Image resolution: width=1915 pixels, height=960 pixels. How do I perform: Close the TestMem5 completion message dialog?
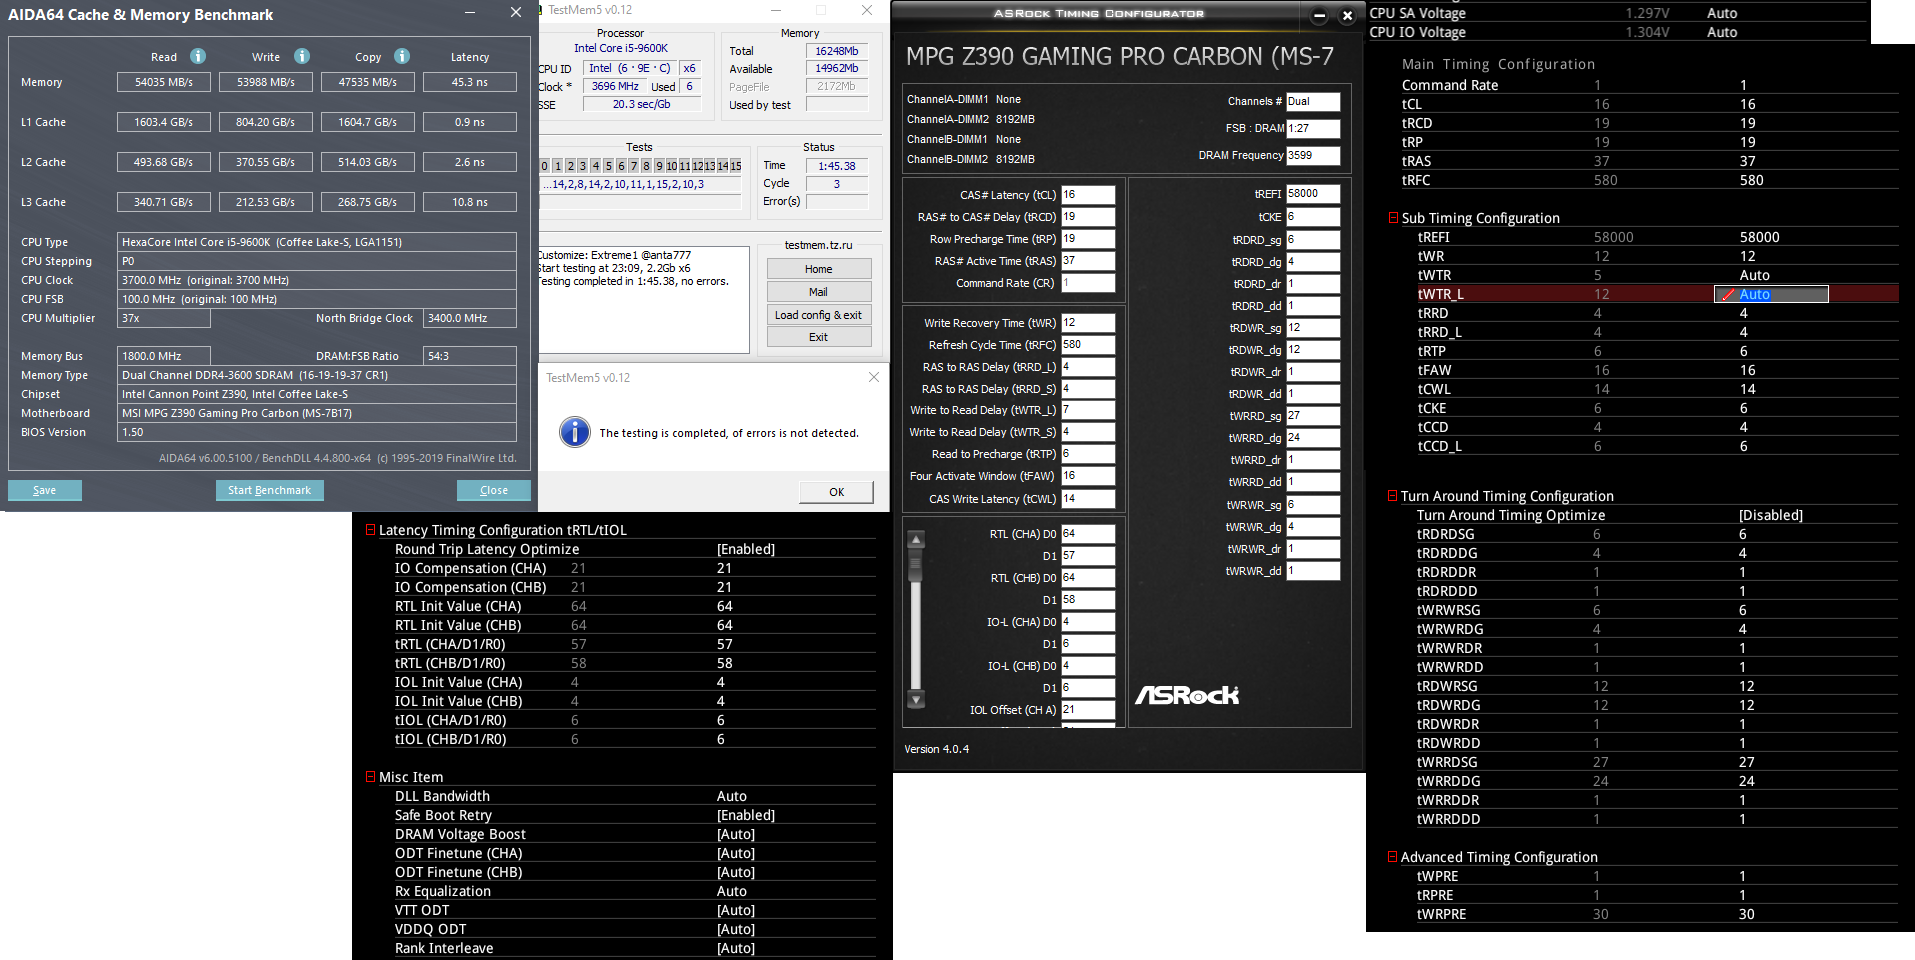click(874, 377)
